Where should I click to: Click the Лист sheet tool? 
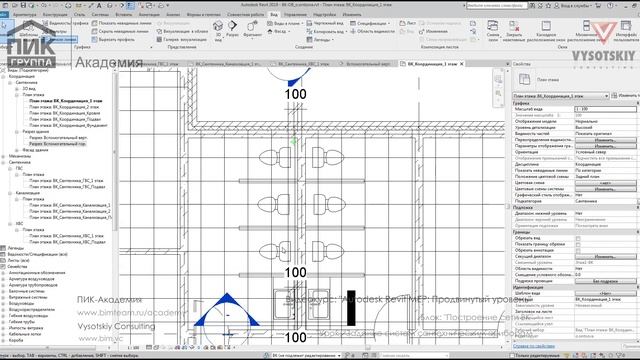click(x=408, y=23)
